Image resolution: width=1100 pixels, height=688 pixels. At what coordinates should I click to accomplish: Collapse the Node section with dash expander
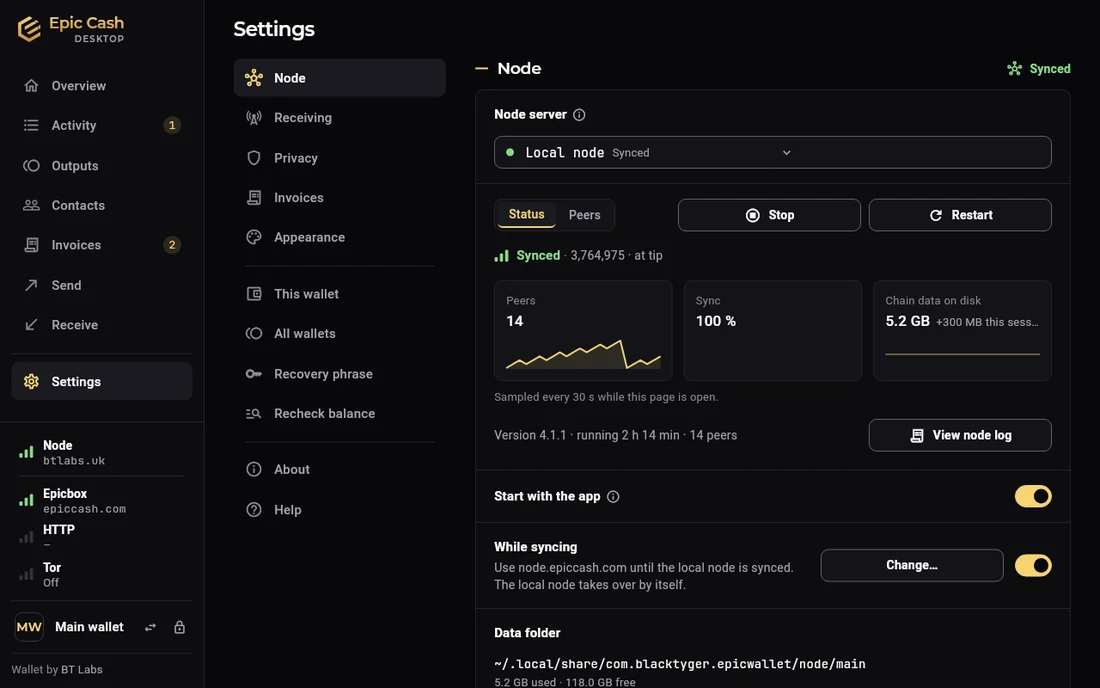(481, 69)
